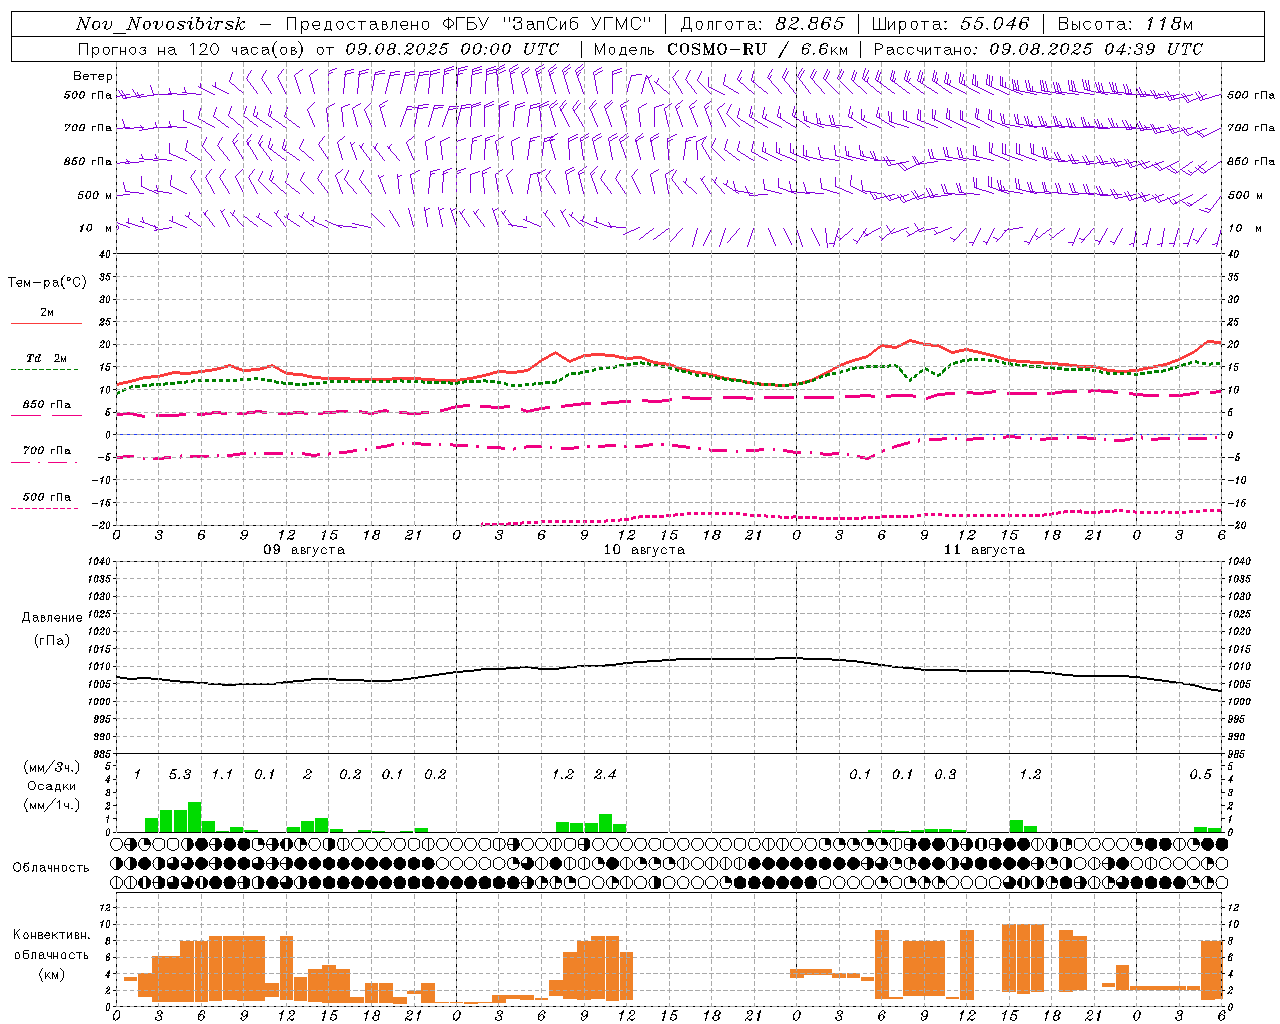Image resolution: width=1280 pixels, height=1024 pixels.
Task: Click the 11 августа date label
Action: [x=984, y=550]
